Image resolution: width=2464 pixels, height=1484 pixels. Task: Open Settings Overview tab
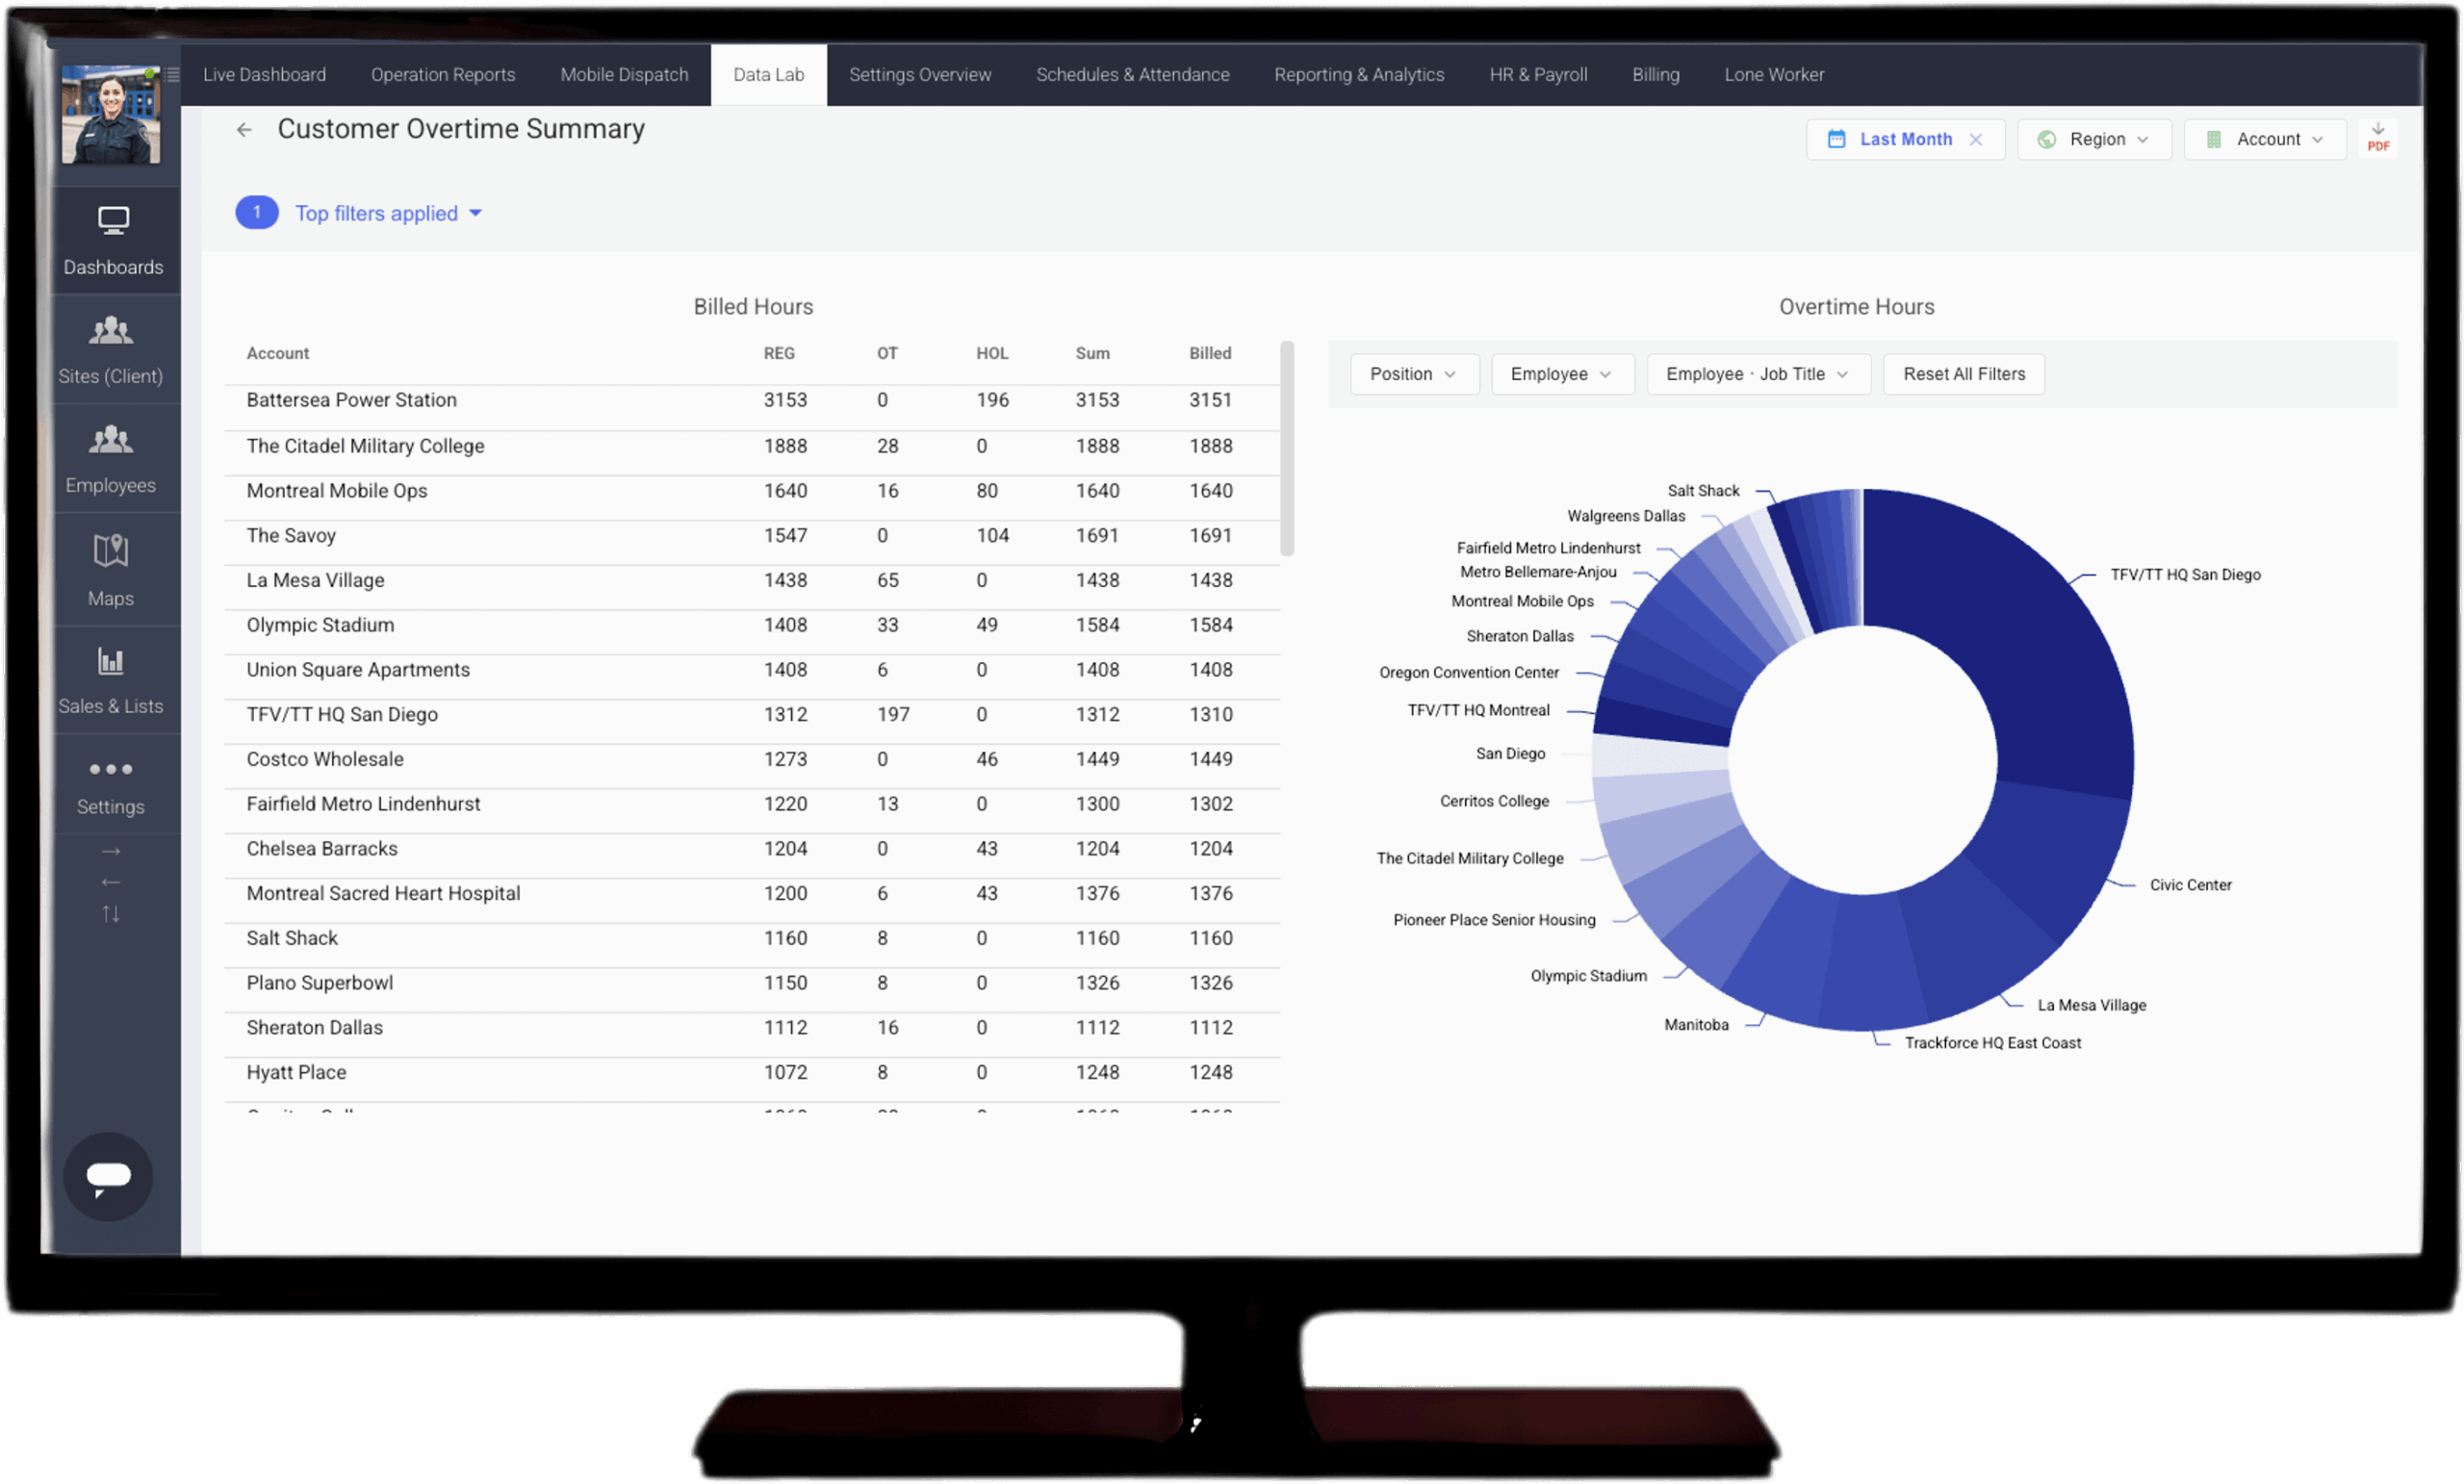coord(920,74)
